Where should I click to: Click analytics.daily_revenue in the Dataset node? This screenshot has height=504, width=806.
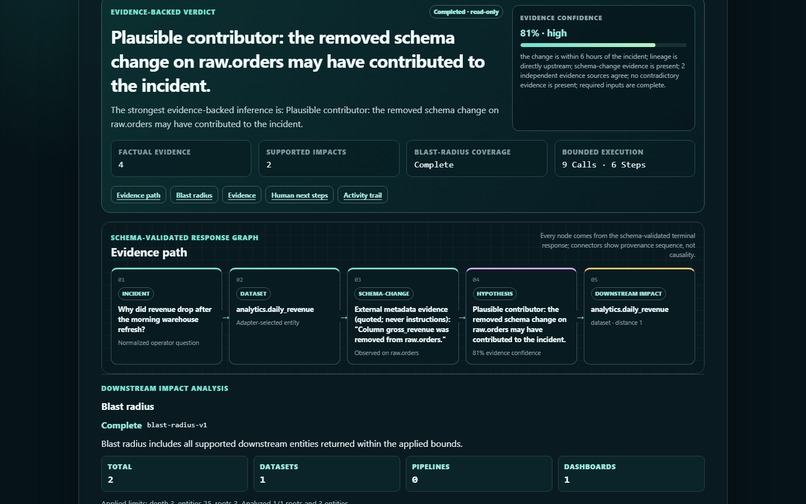[275, 310]
